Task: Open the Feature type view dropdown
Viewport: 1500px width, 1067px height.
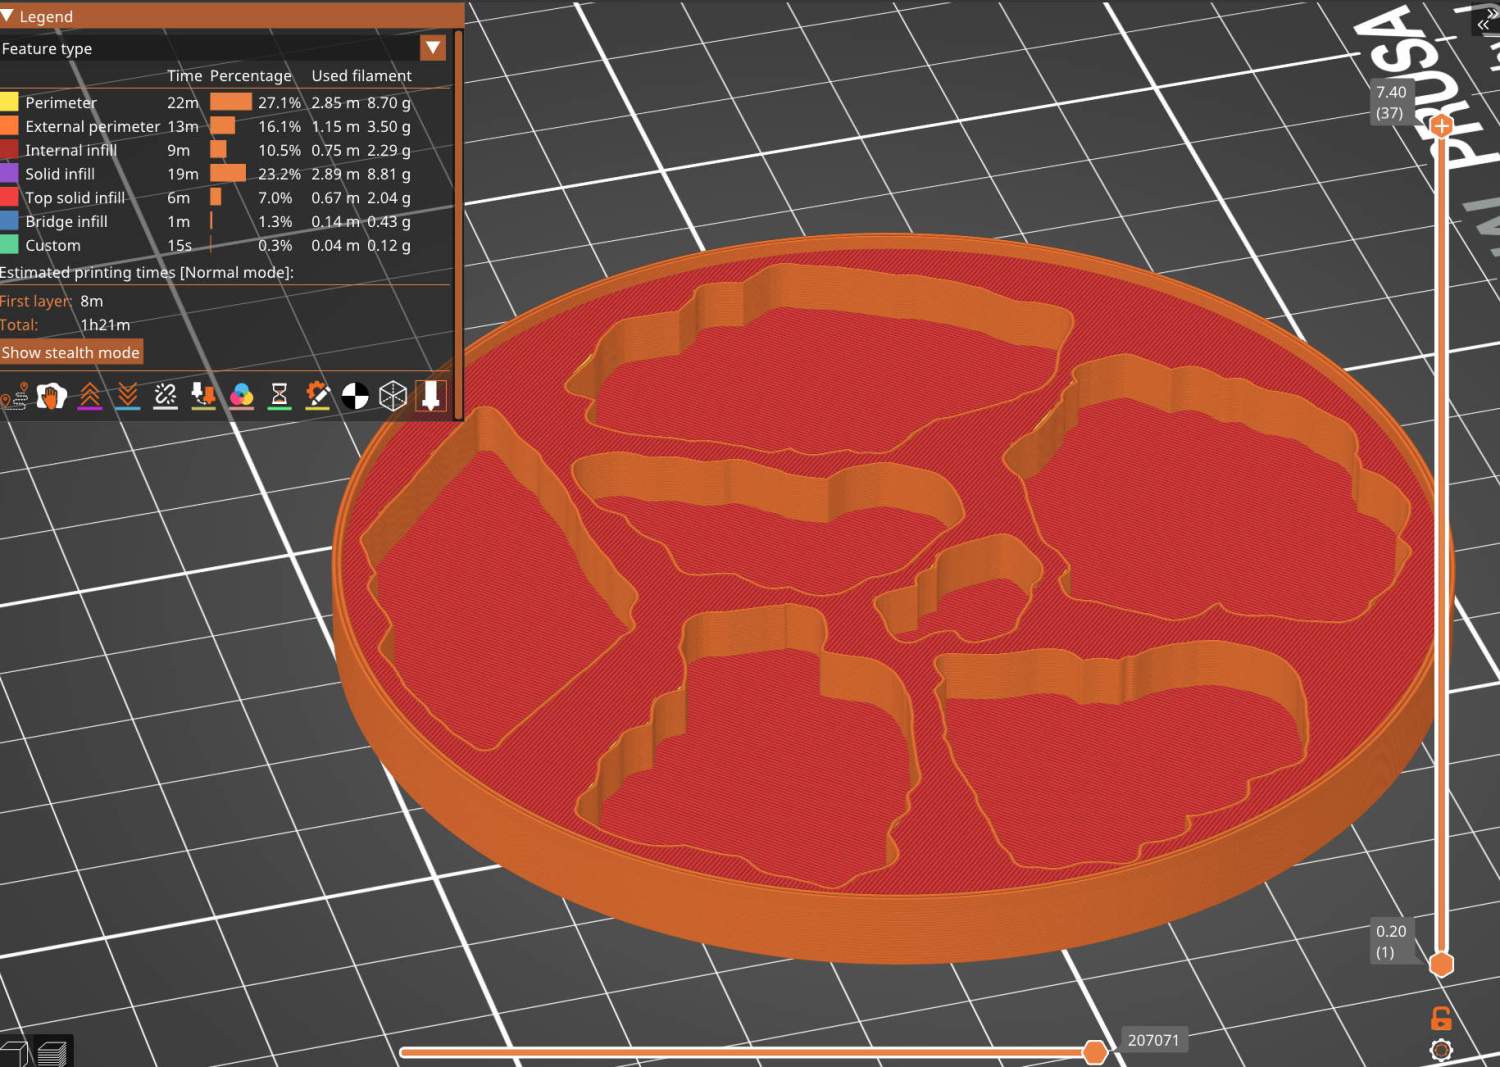Action: [x=432, y=47]
